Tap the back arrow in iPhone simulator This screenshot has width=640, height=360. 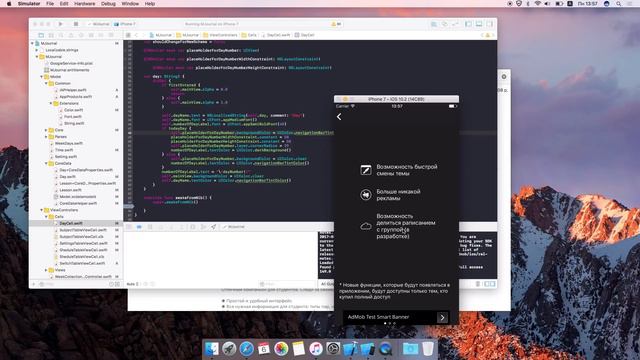pyautogui.click(x=339, y=117)
